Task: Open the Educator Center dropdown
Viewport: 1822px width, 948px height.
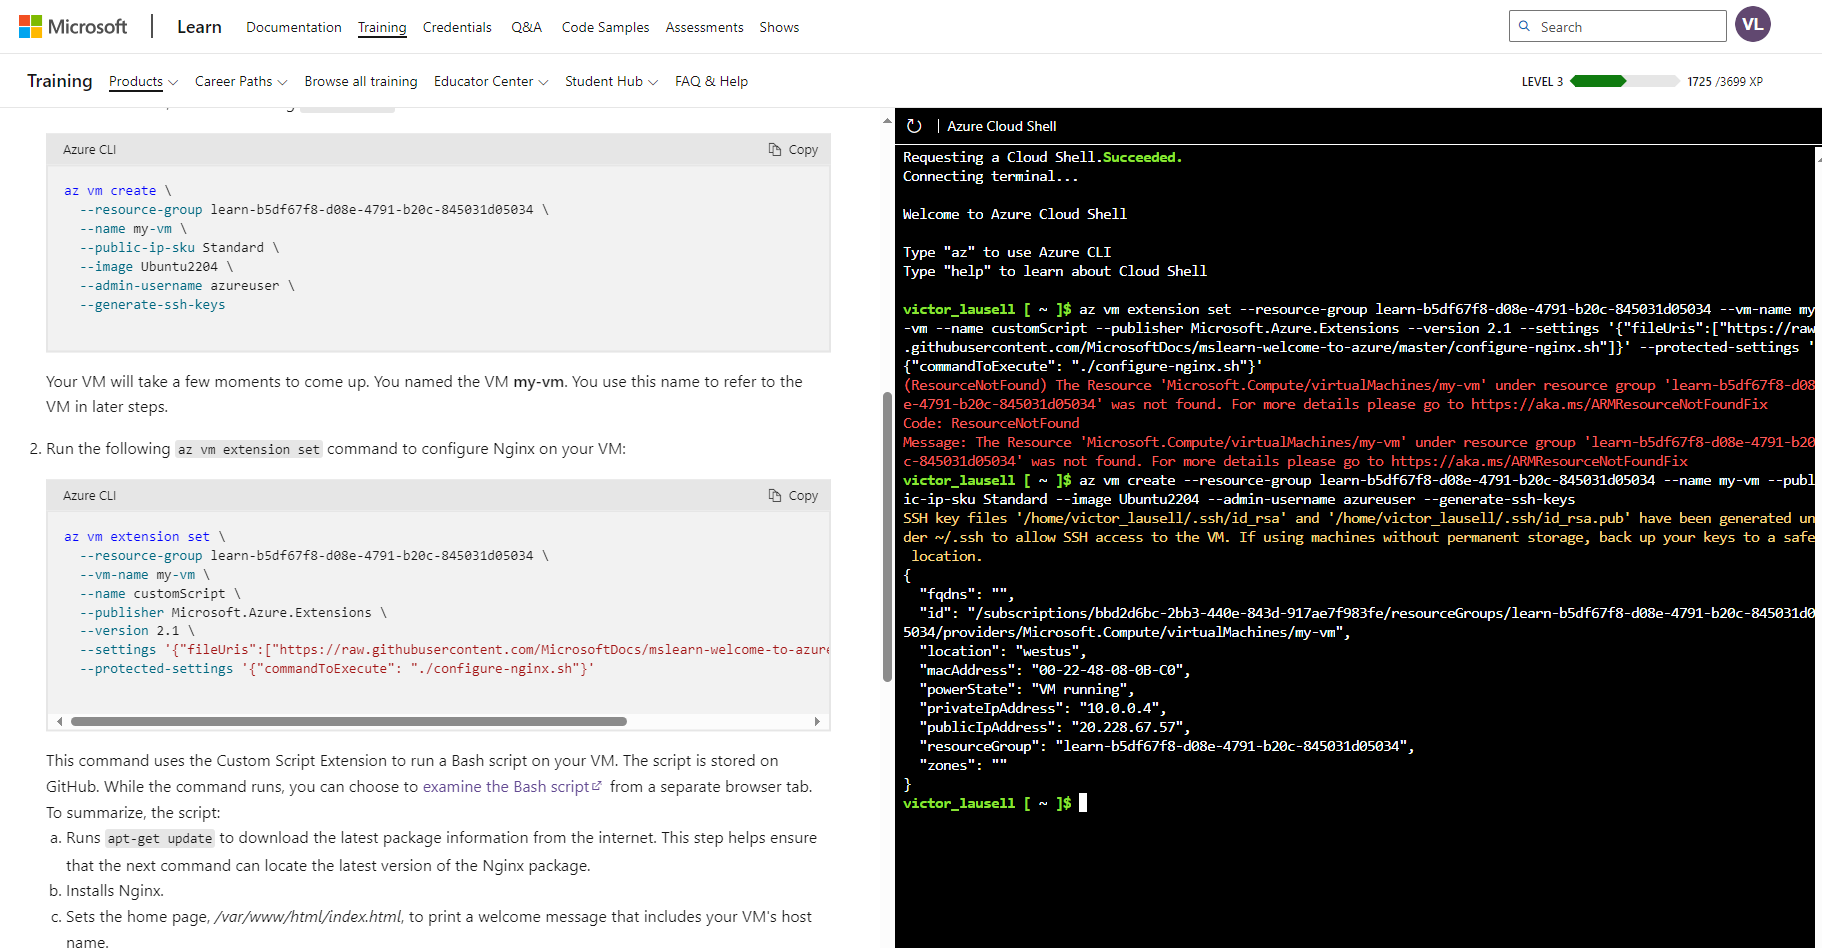Action: pos(490,81)
